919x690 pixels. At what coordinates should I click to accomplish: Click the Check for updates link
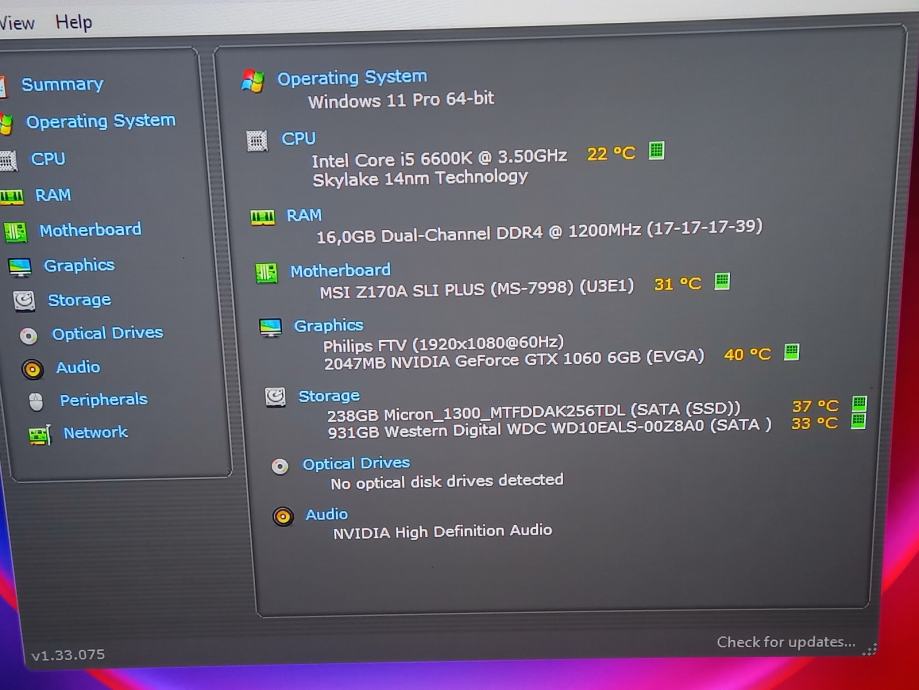tap(785, 642)
